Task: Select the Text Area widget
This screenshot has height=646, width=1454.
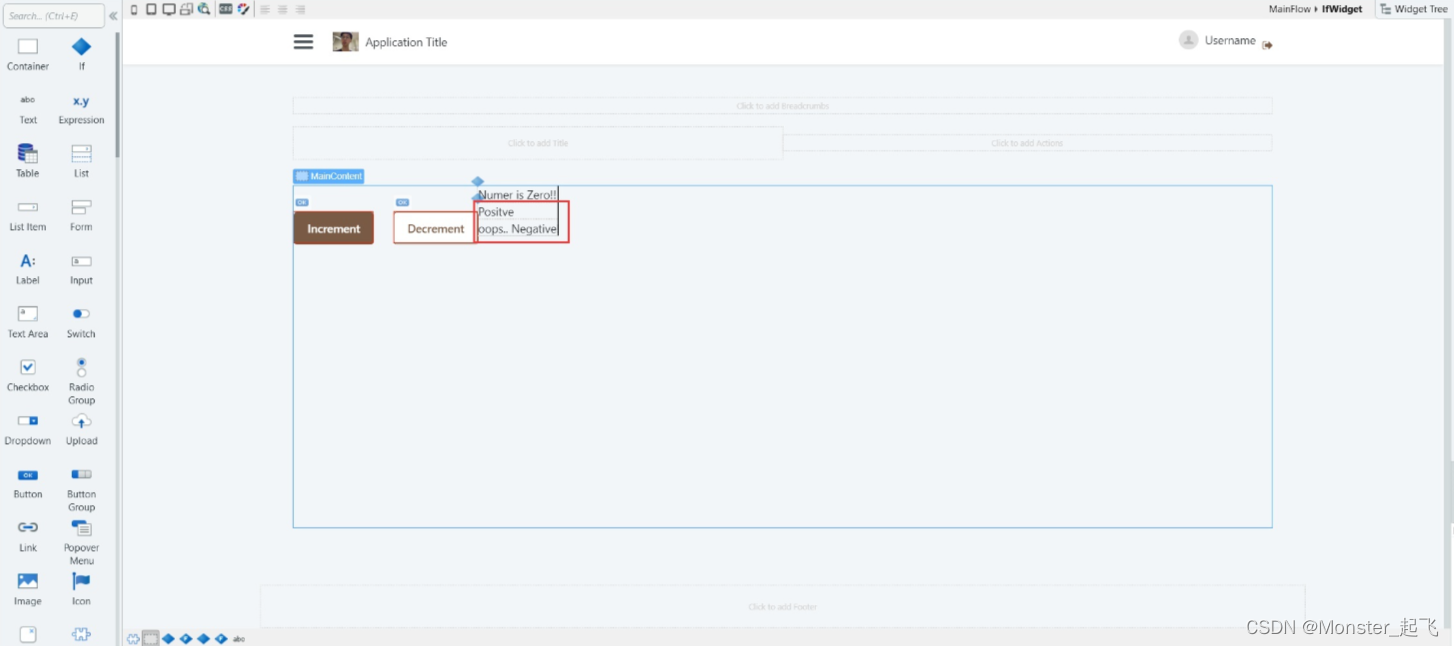Action: [28, 322]
